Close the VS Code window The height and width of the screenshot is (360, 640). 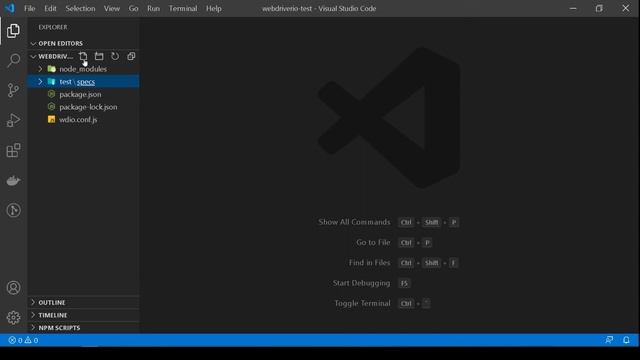626,8
